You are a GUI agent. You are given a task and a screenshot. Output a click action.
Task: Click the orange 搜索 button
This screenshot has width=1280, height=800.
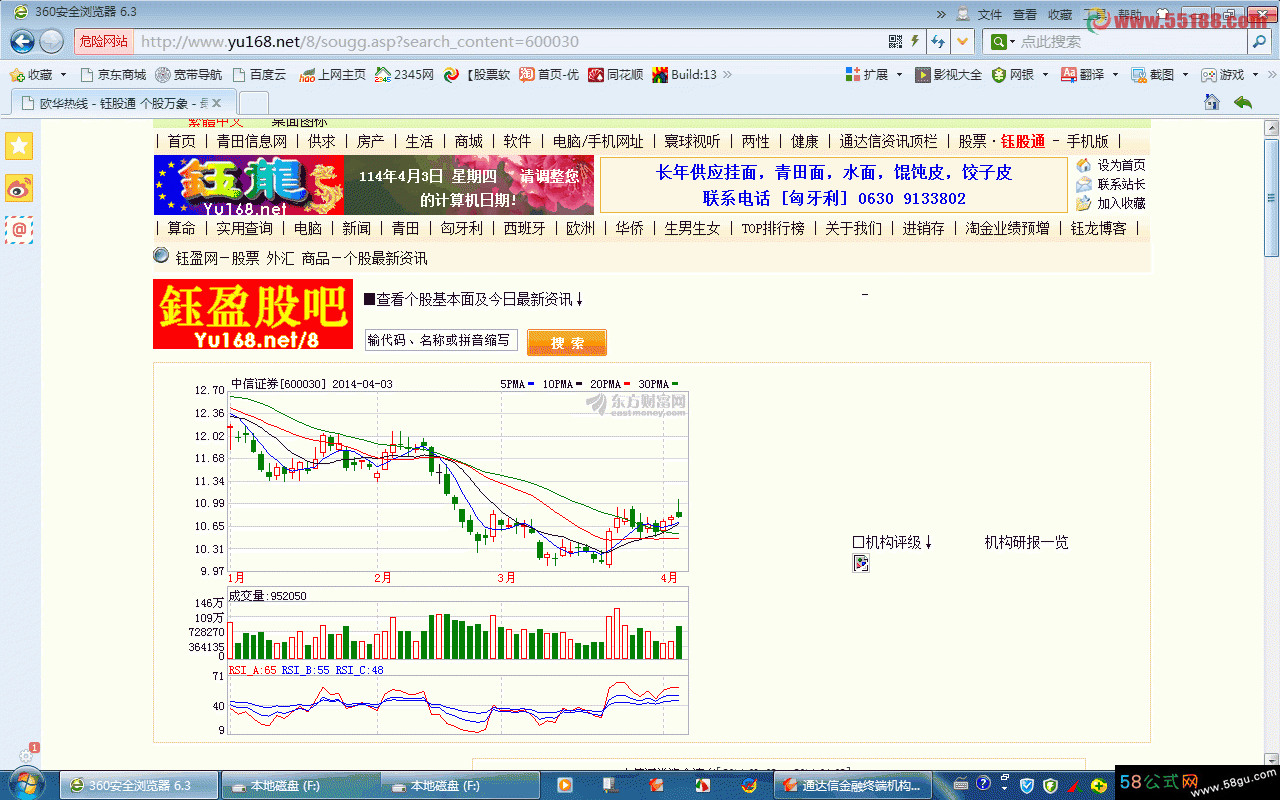pos(567,343)
